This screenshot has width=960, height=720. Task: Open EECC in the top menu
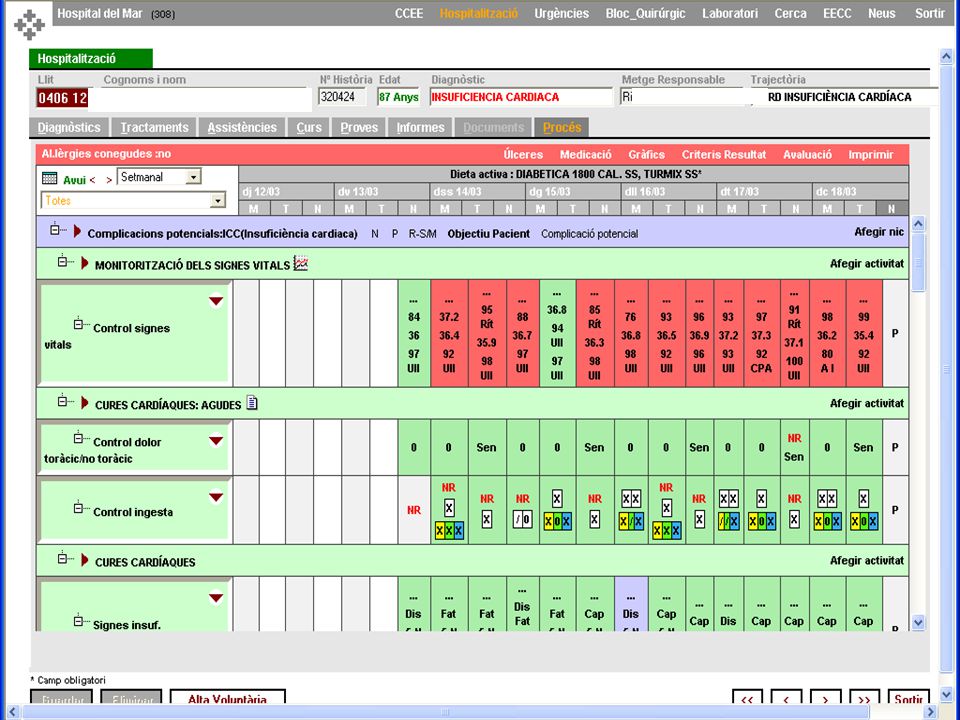[x=837, y=13]
